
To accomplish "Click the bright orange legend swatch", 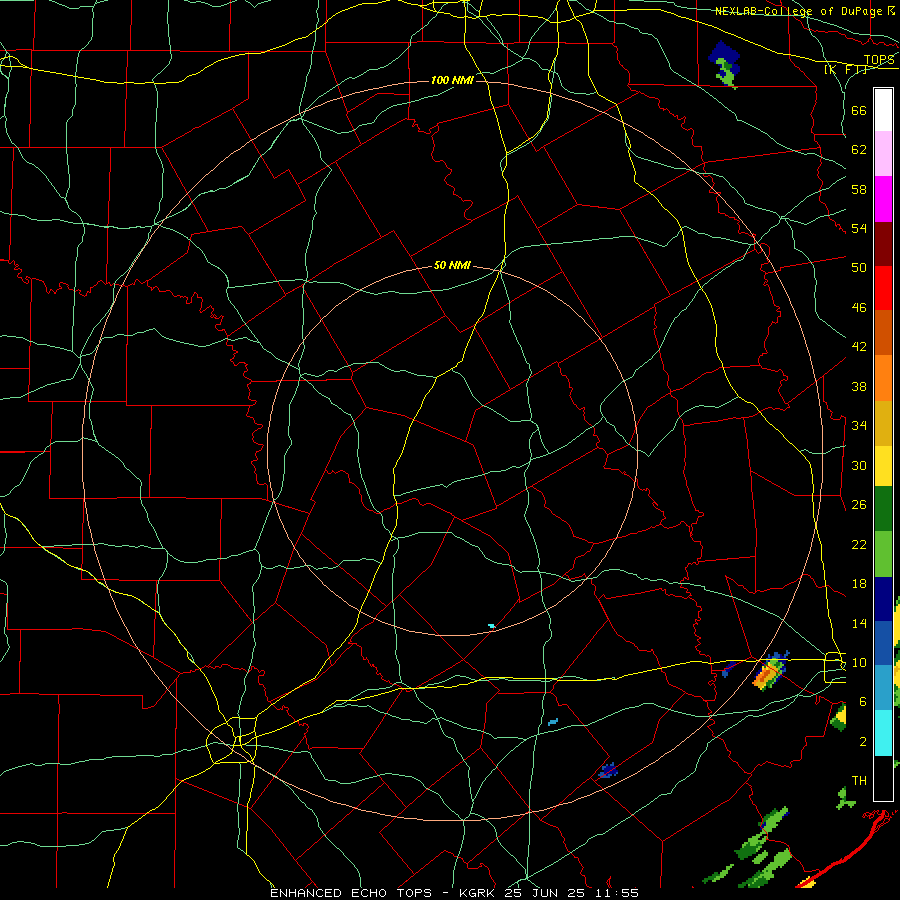I will [883, 377].
